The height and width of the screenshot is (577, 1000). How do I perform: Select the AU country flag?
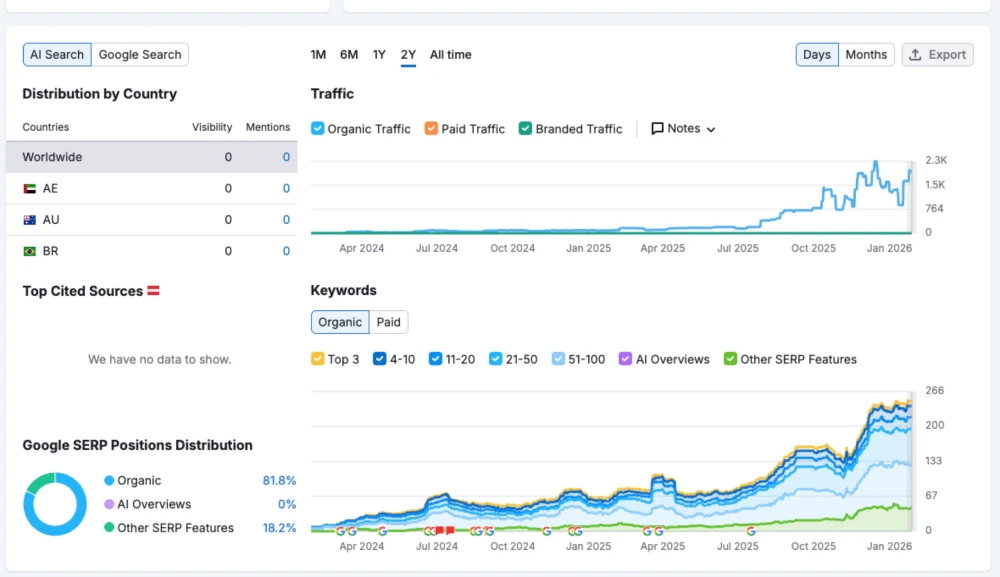point(29,219)
